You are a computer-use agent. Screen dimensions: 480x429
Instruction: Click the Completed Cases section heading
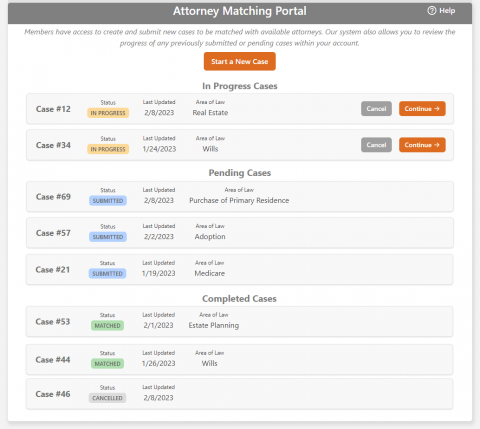239,298
